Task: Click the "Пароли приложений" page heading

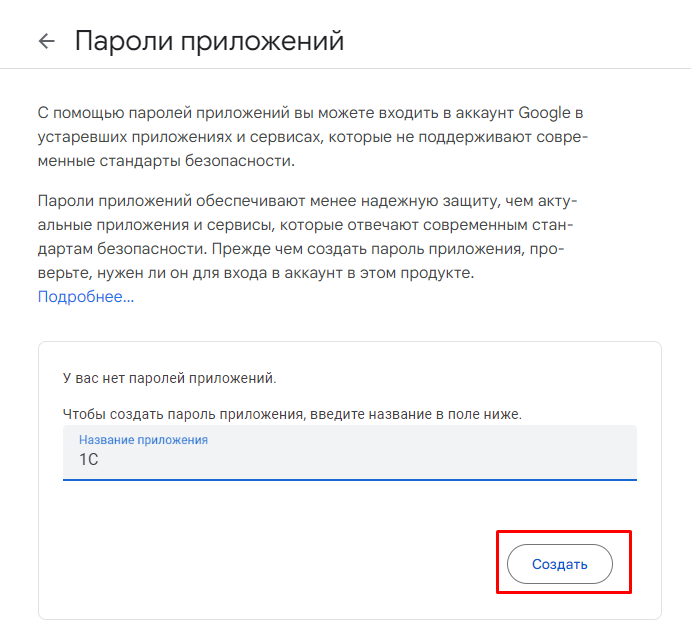Action: 210,41
